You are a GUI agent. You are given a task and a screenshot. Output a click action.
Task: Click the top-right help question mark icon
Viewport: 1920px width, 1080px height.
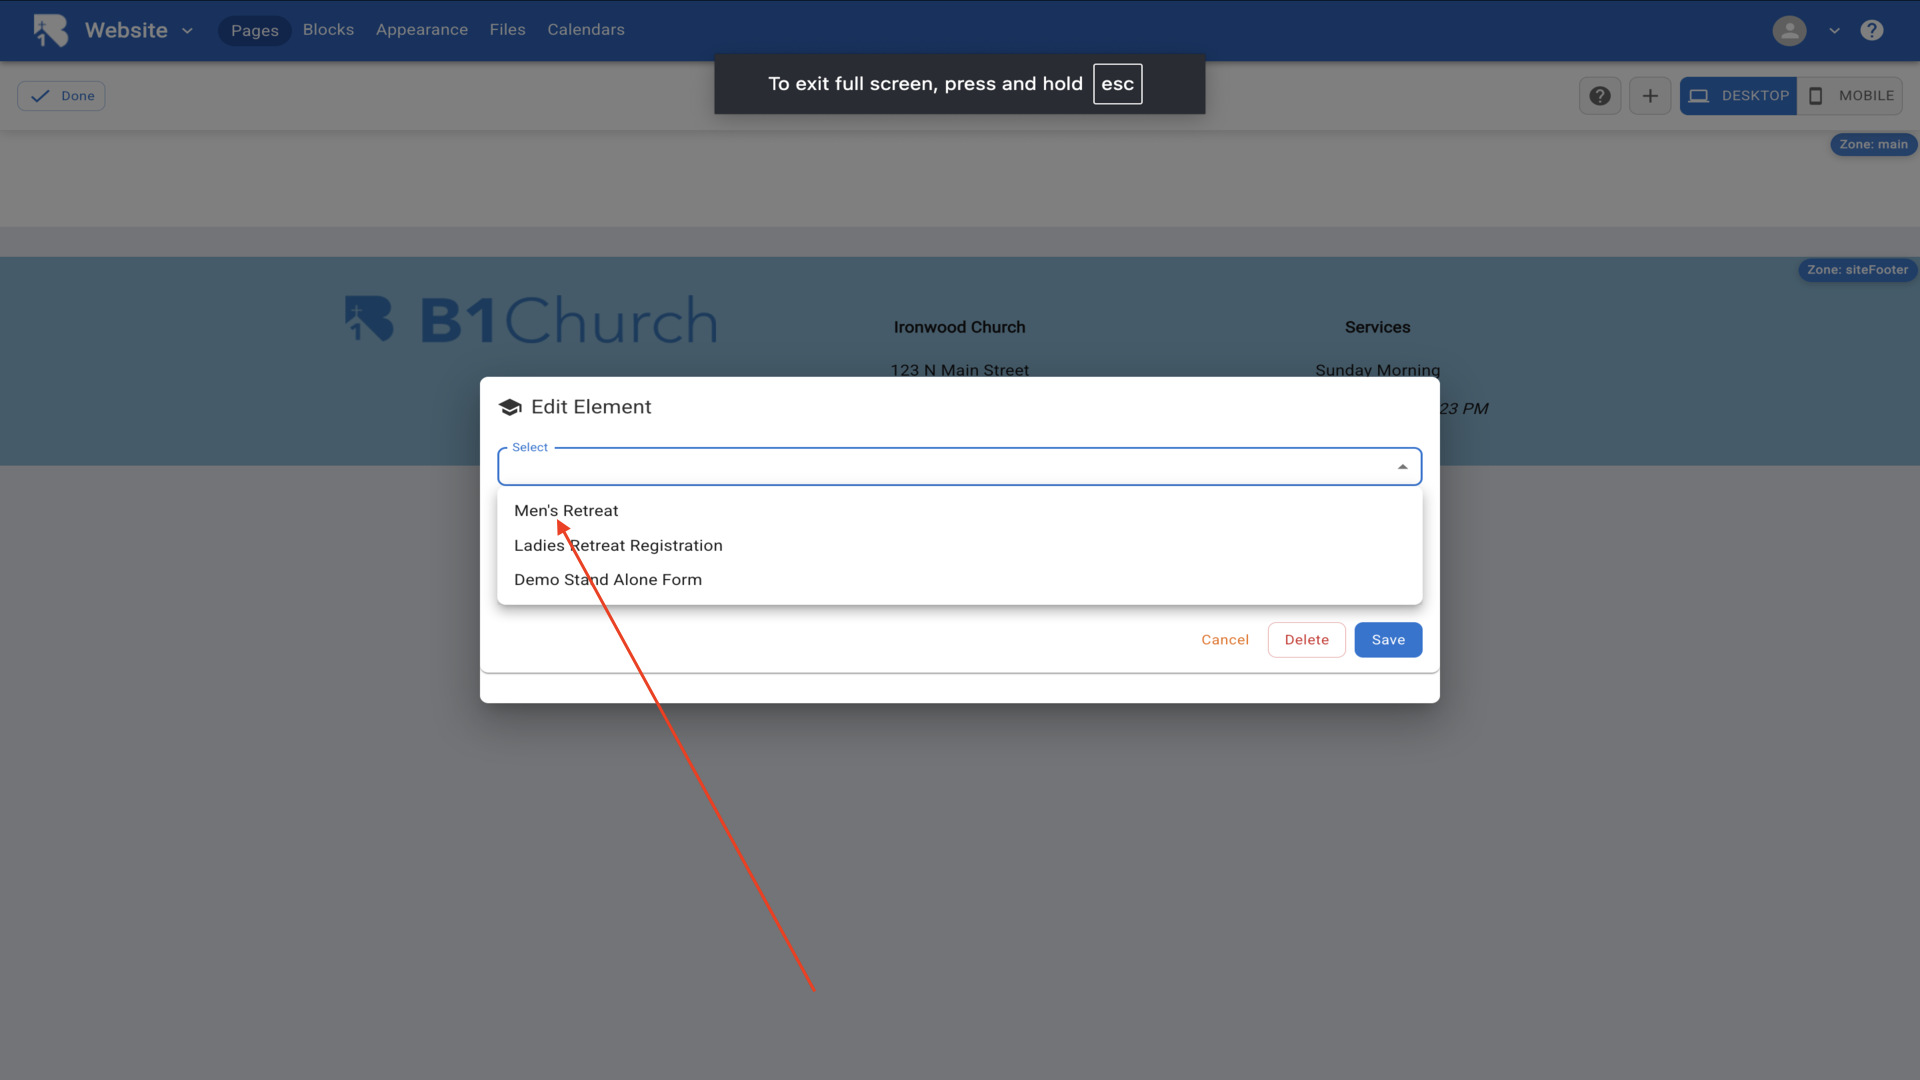click(1871, 30)
